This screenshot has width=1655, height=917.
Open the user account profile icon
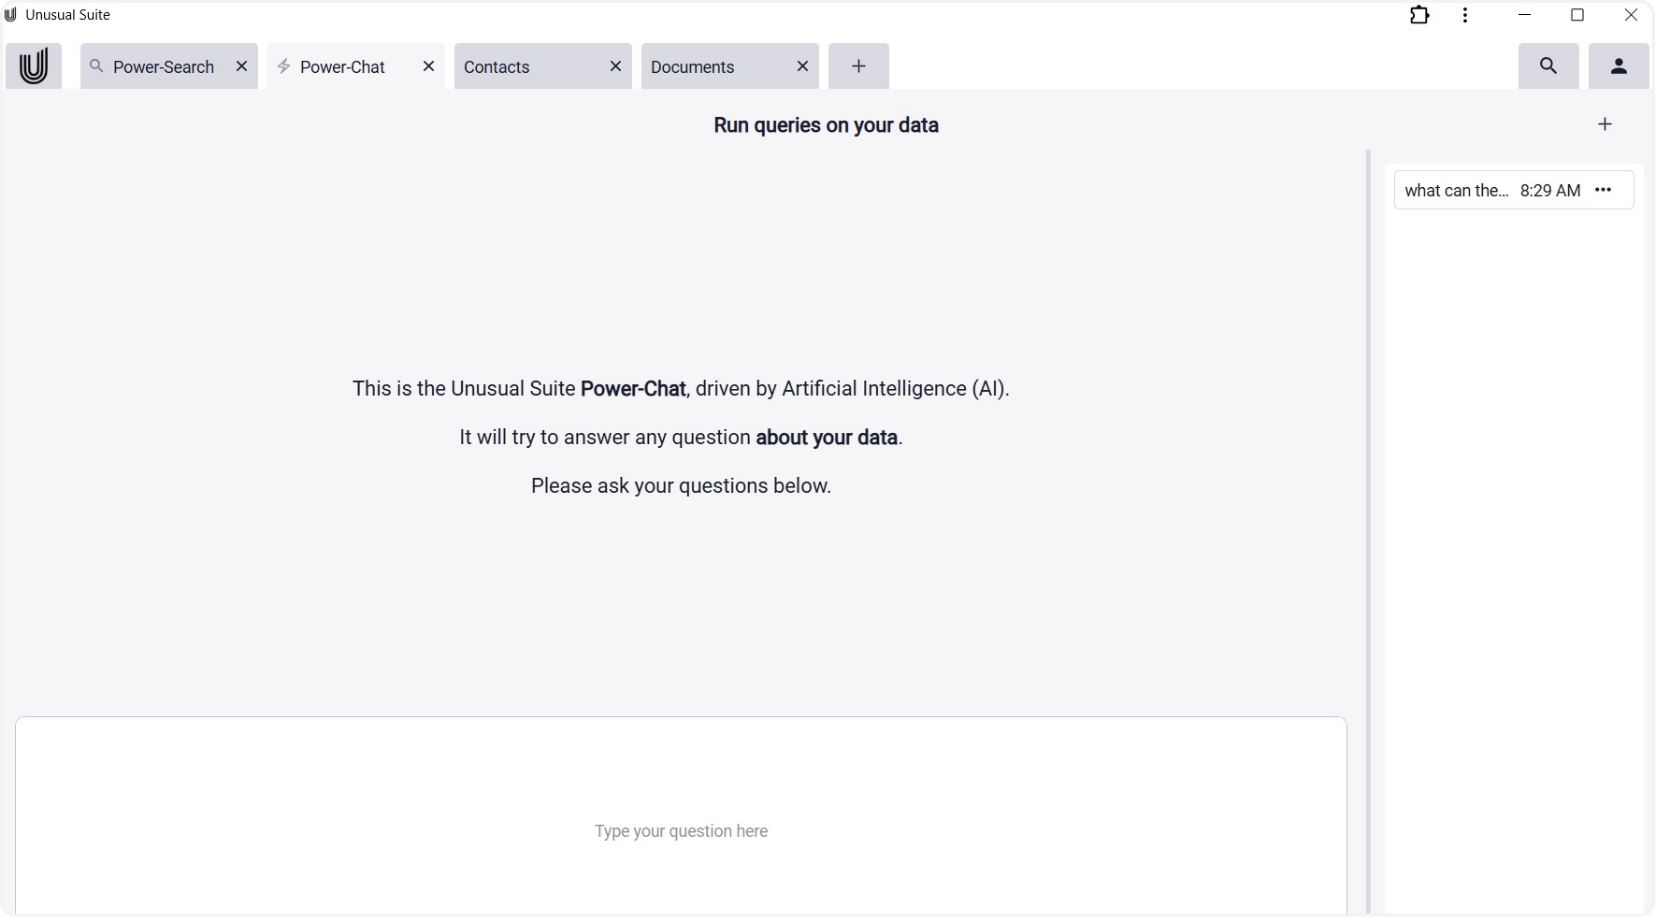pyautogui.click(x=1618, y=66)
